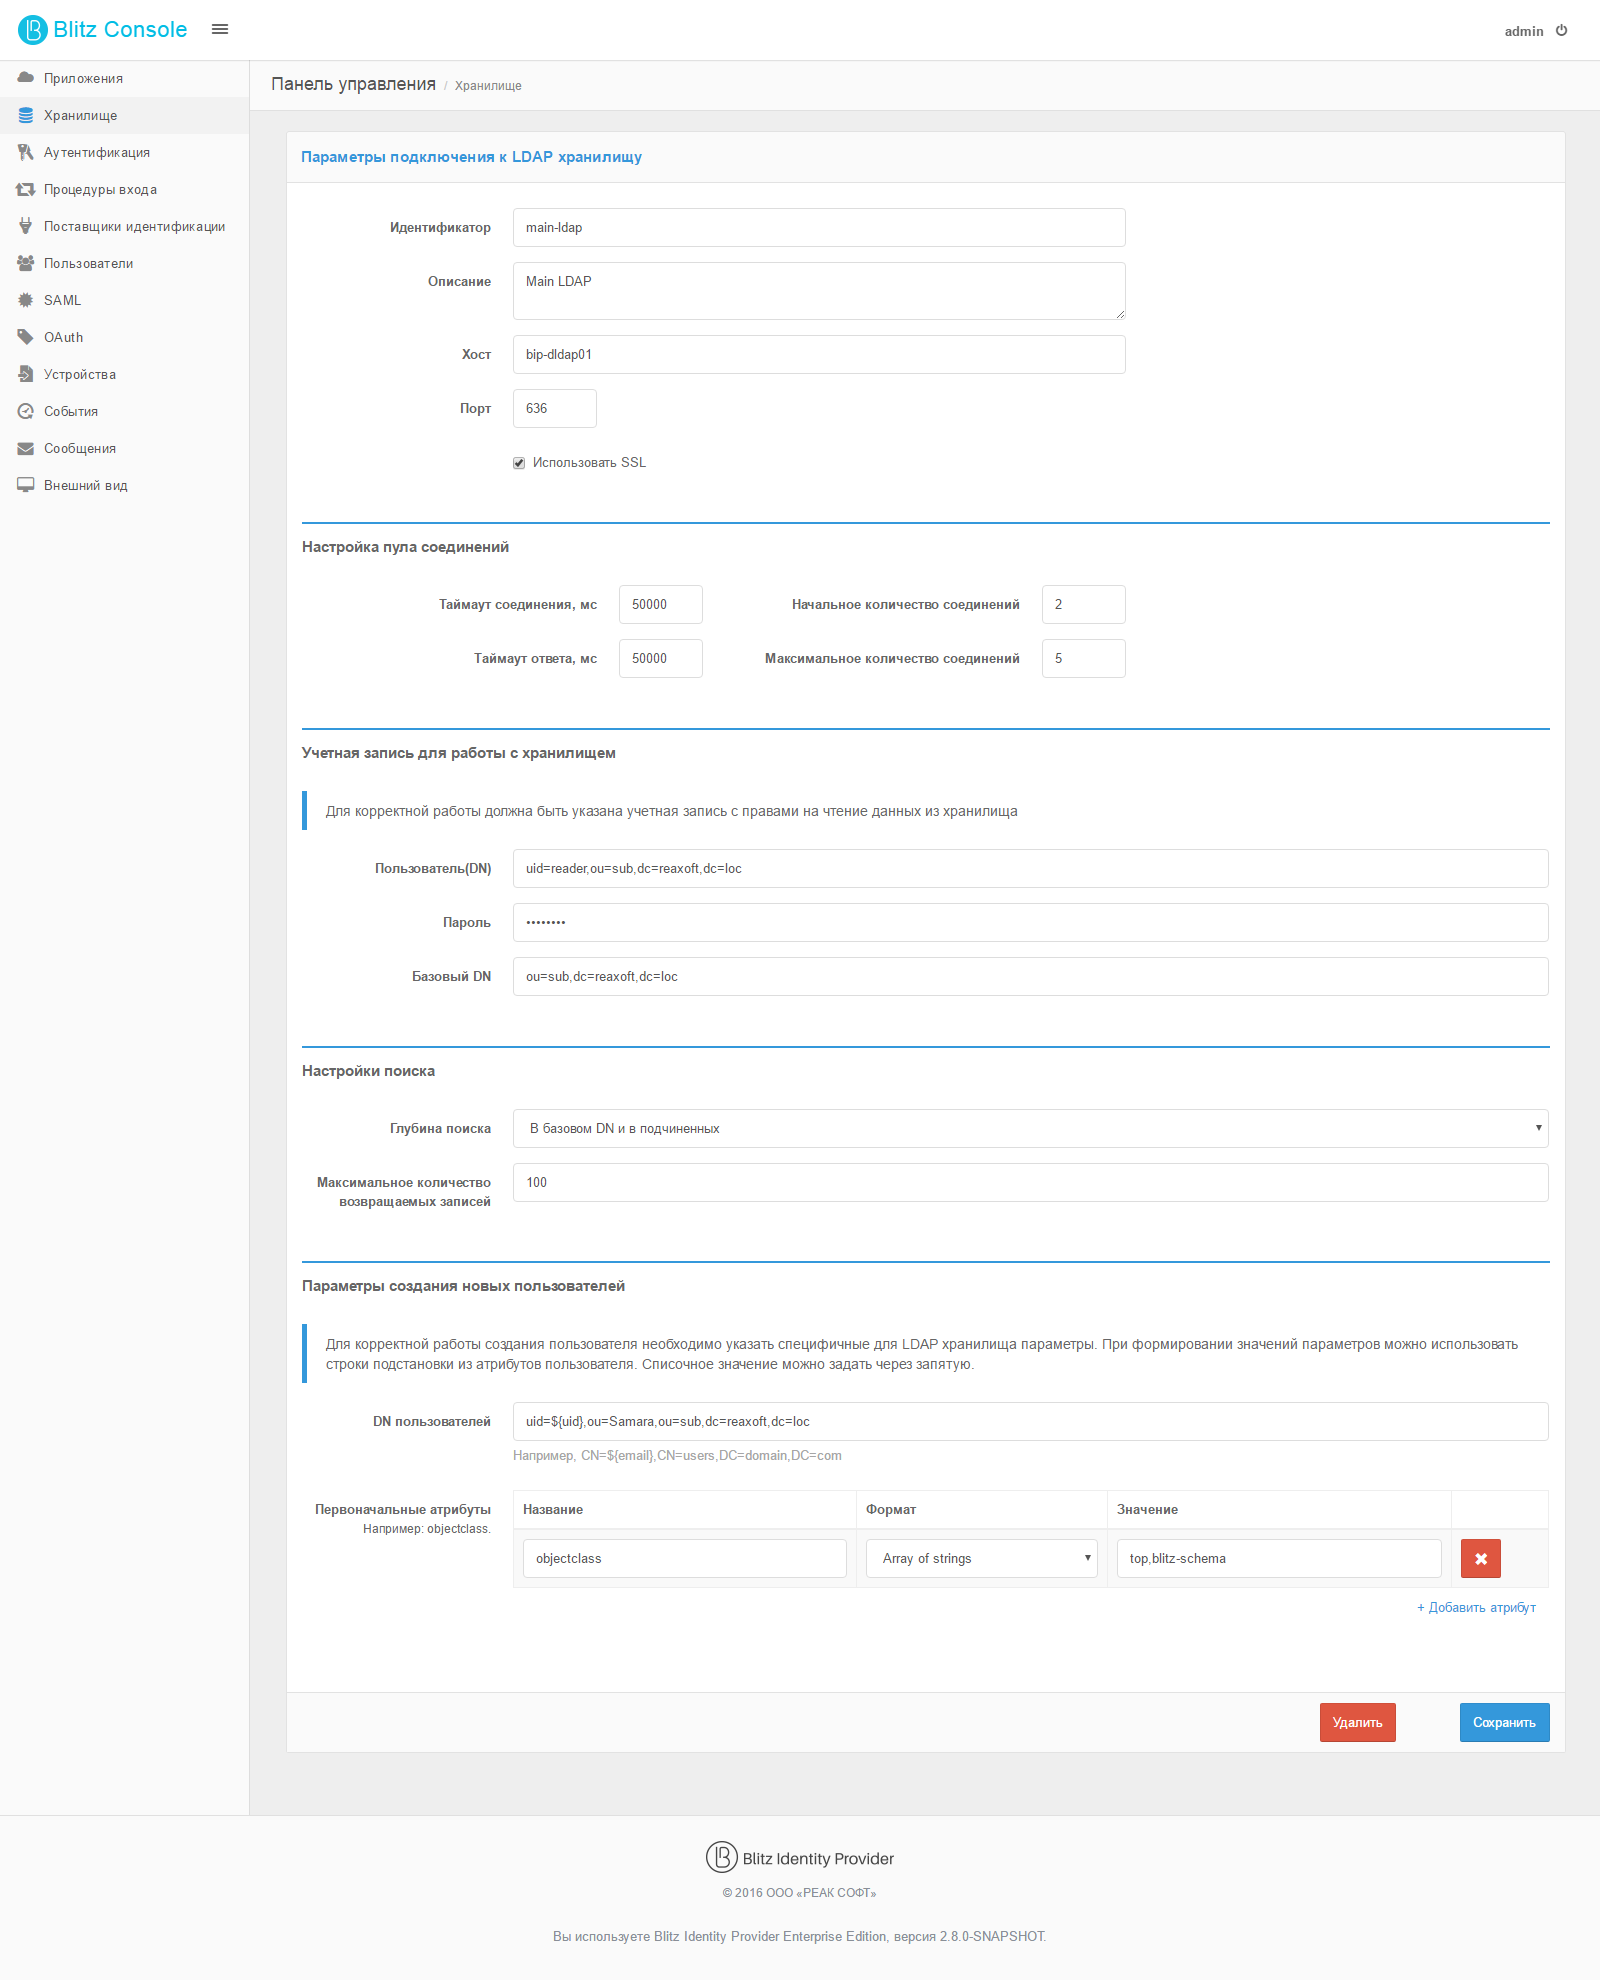This screenshot has height=1980, width=1600.
Task: Click the Название column header
Action: [553, 1509]
